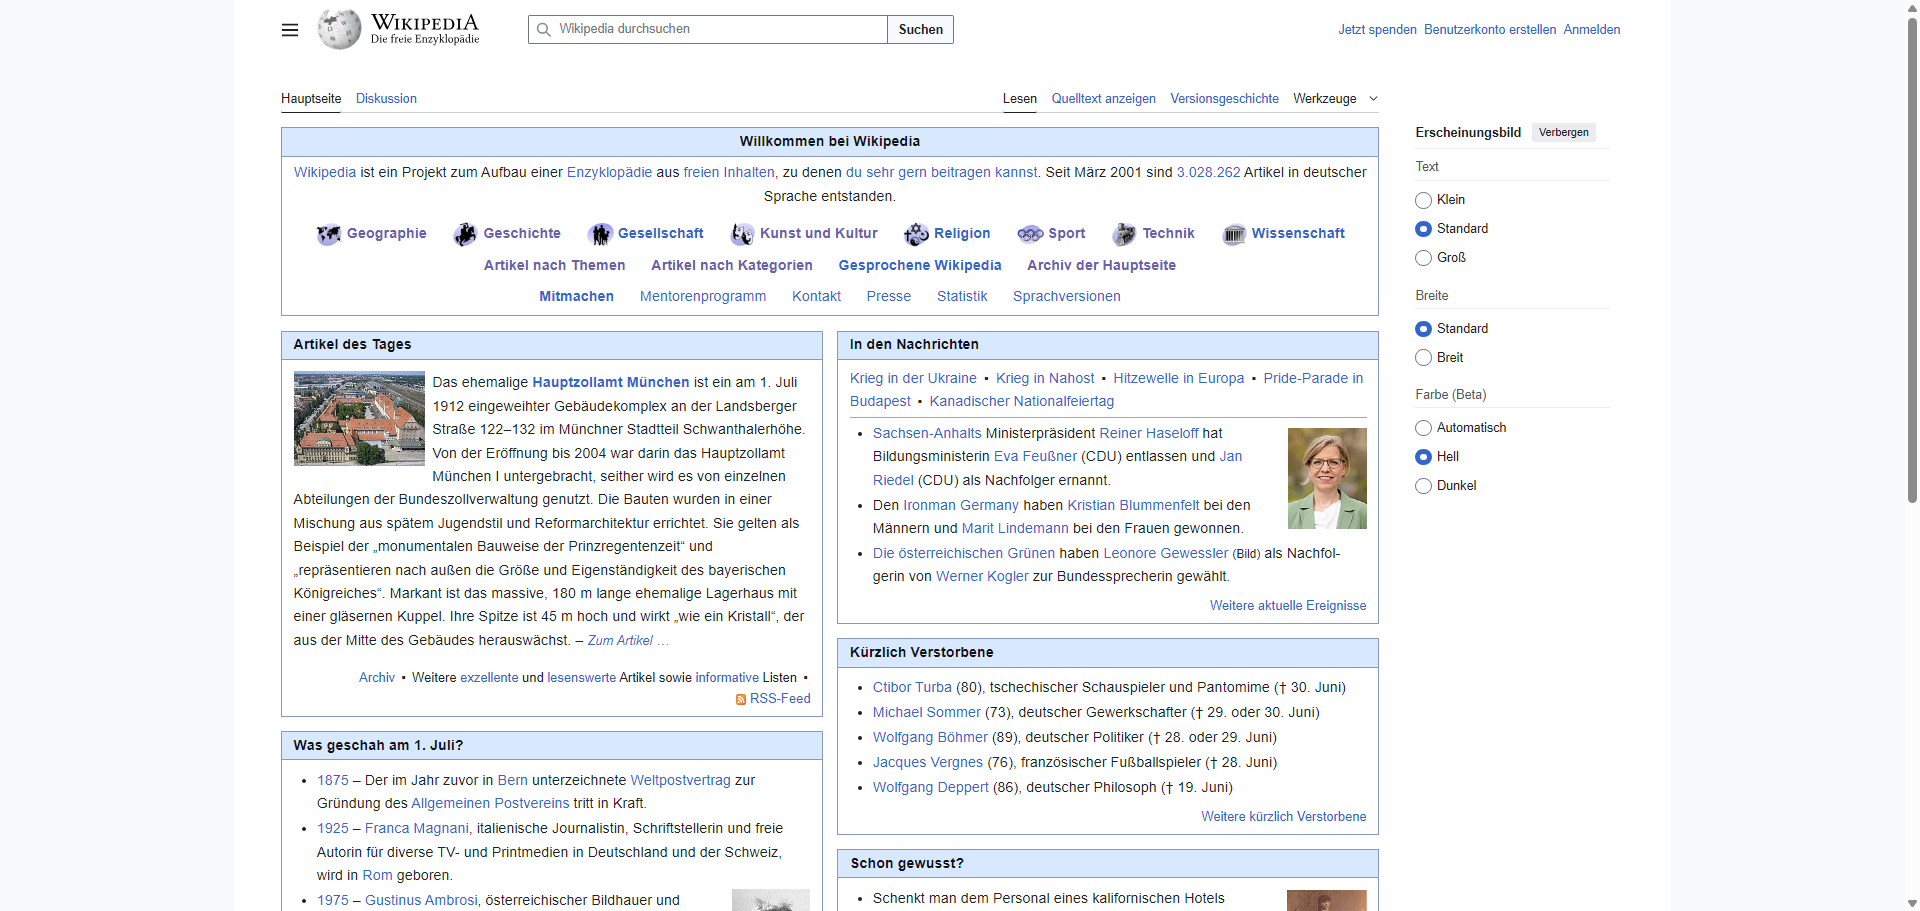Open the Statistik link
Viewport: 1920px width, 911px height.
961,297
